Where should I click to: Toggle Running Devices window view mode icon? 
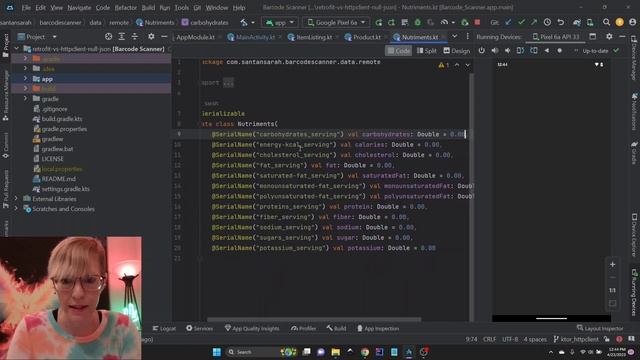tap(593, 37)
